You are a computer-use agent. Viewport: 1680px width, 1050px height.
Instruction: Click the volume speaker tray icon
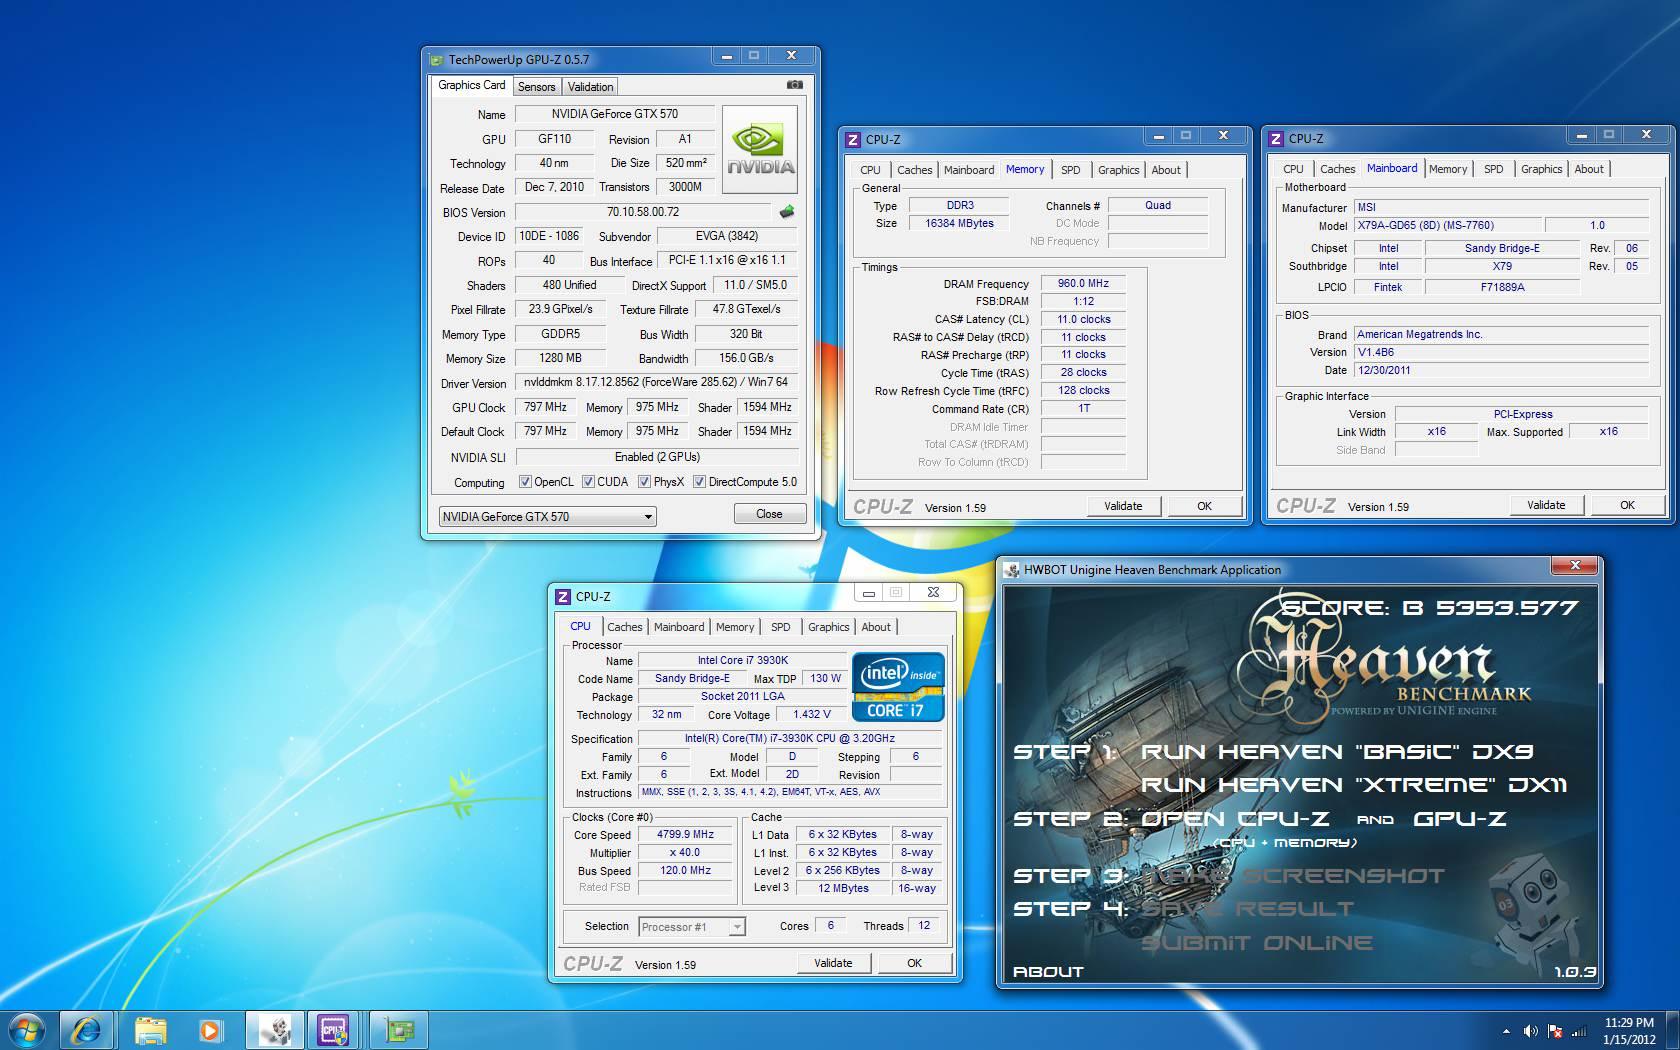pyautogui.click(x=1530, y=1031)
